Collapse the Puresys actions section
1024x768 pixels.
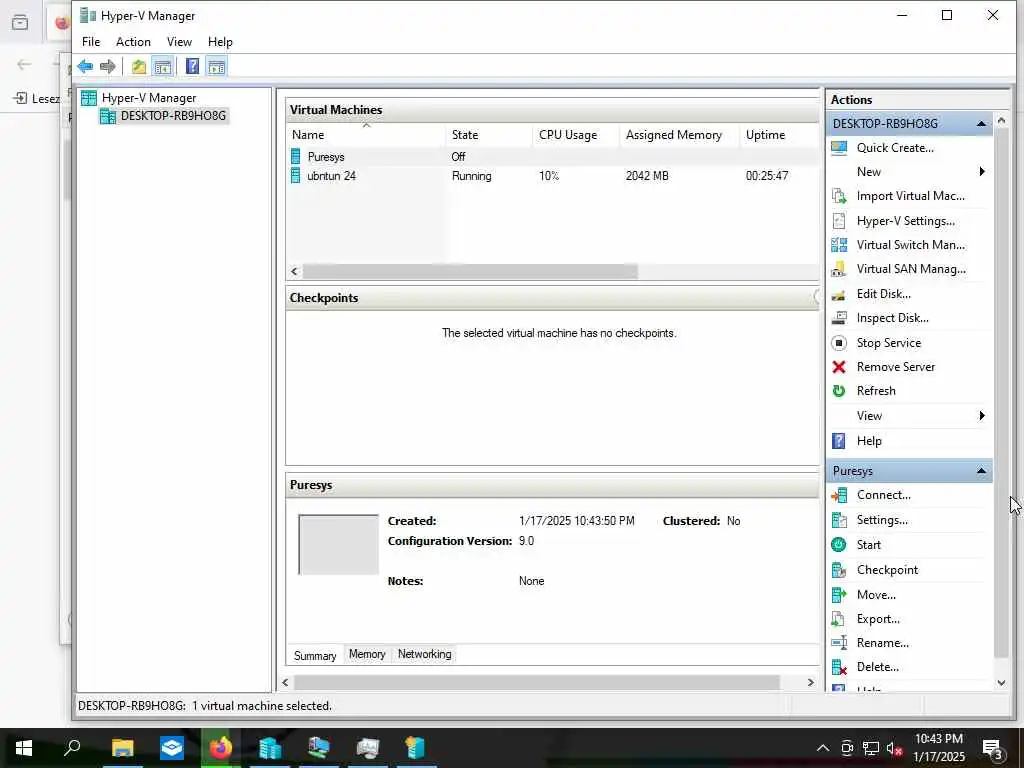click(x=981, y=471)
